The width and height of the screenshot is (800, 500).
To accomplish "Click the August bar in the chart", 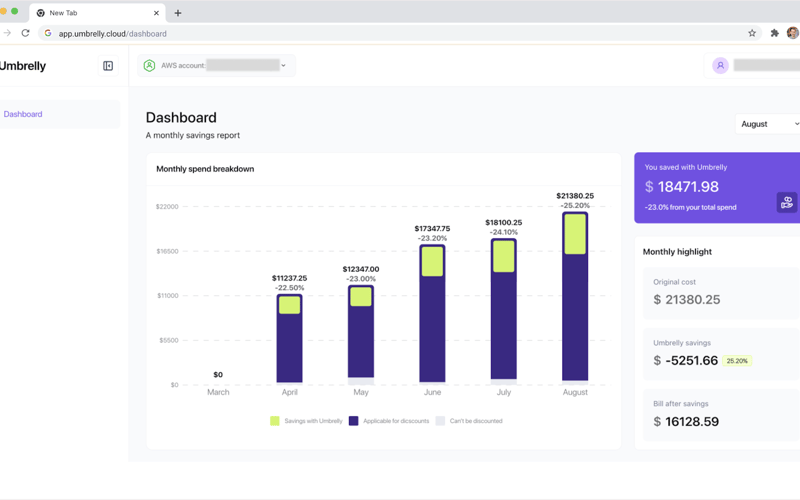I will pyautogui.click(x=575, y=298).
